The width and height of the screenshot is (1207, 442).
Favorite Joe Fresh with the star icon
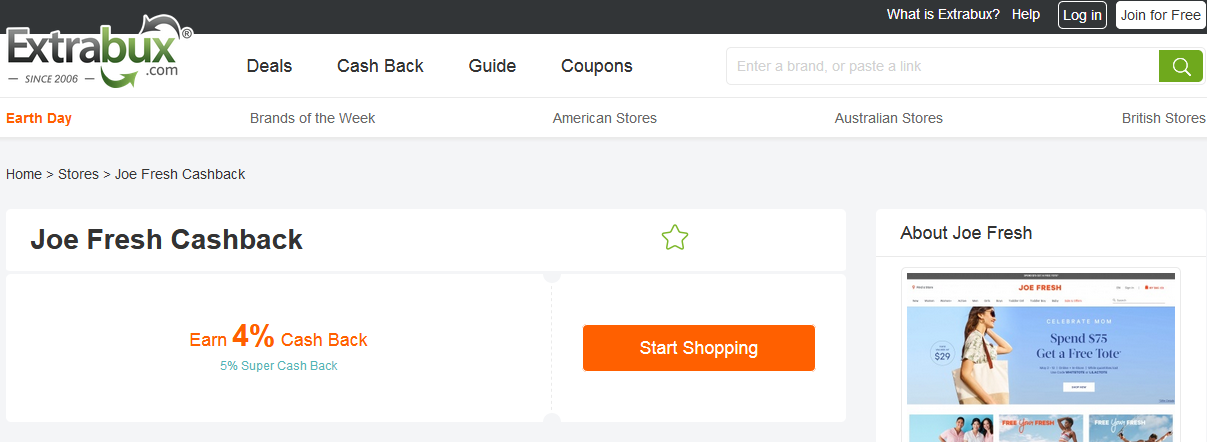coord(675,238)
